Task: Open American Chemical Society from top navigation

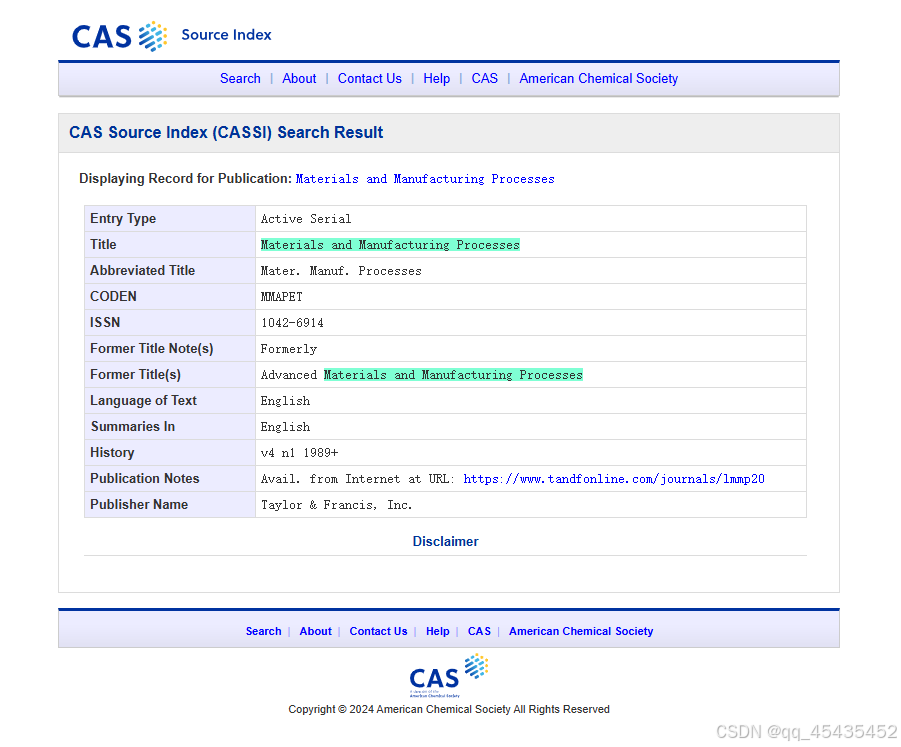Action: [x=598, y=78]
